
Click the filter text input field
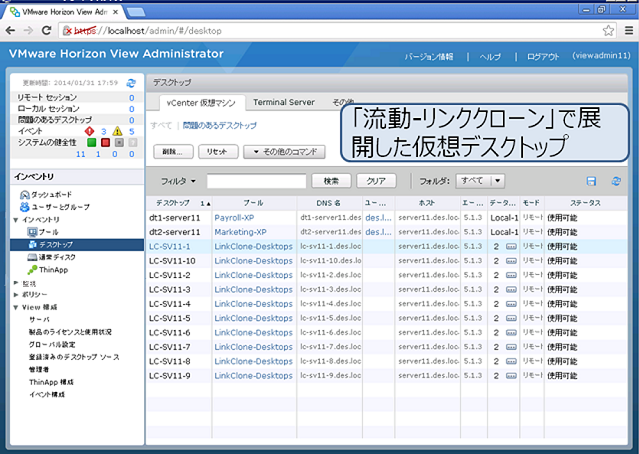click(256, 181)
